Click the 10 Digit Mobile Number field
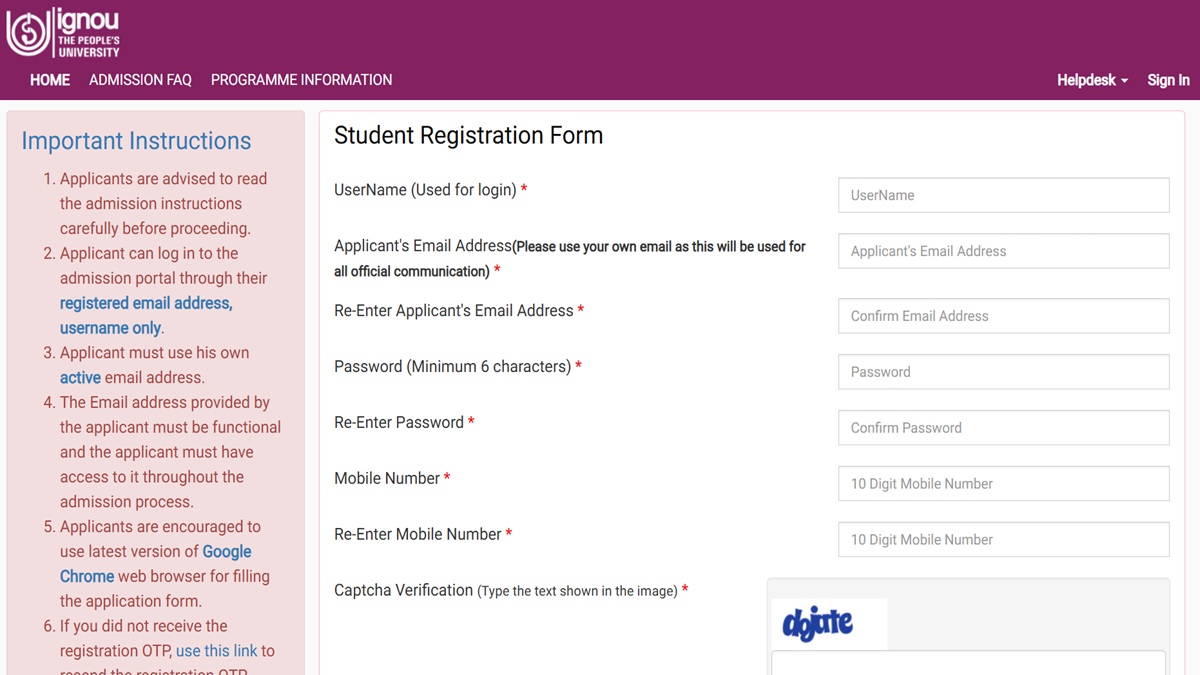Image resolution: width=1200 pixels, height=675 pixels. [x=1003, y=483]
